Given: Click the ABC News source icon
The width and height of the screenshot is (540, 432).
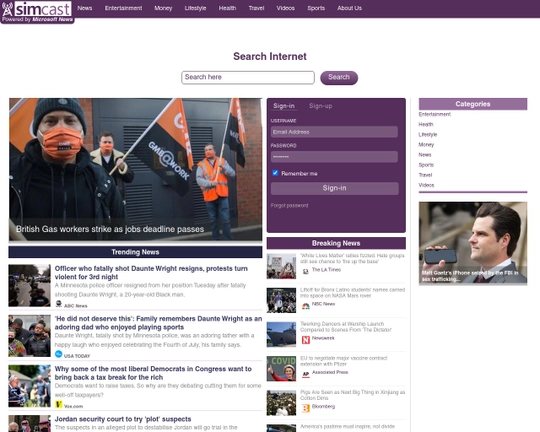Looking at the screenshot, I should [x=59, y=304].
